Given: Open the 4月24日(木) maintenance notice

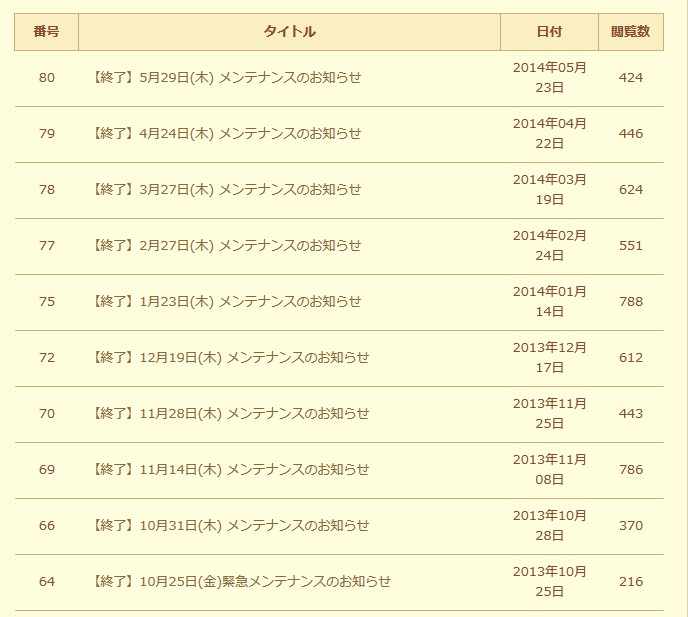Looking at the screenshot, I should pyautogui.click(x=226, y=134).
